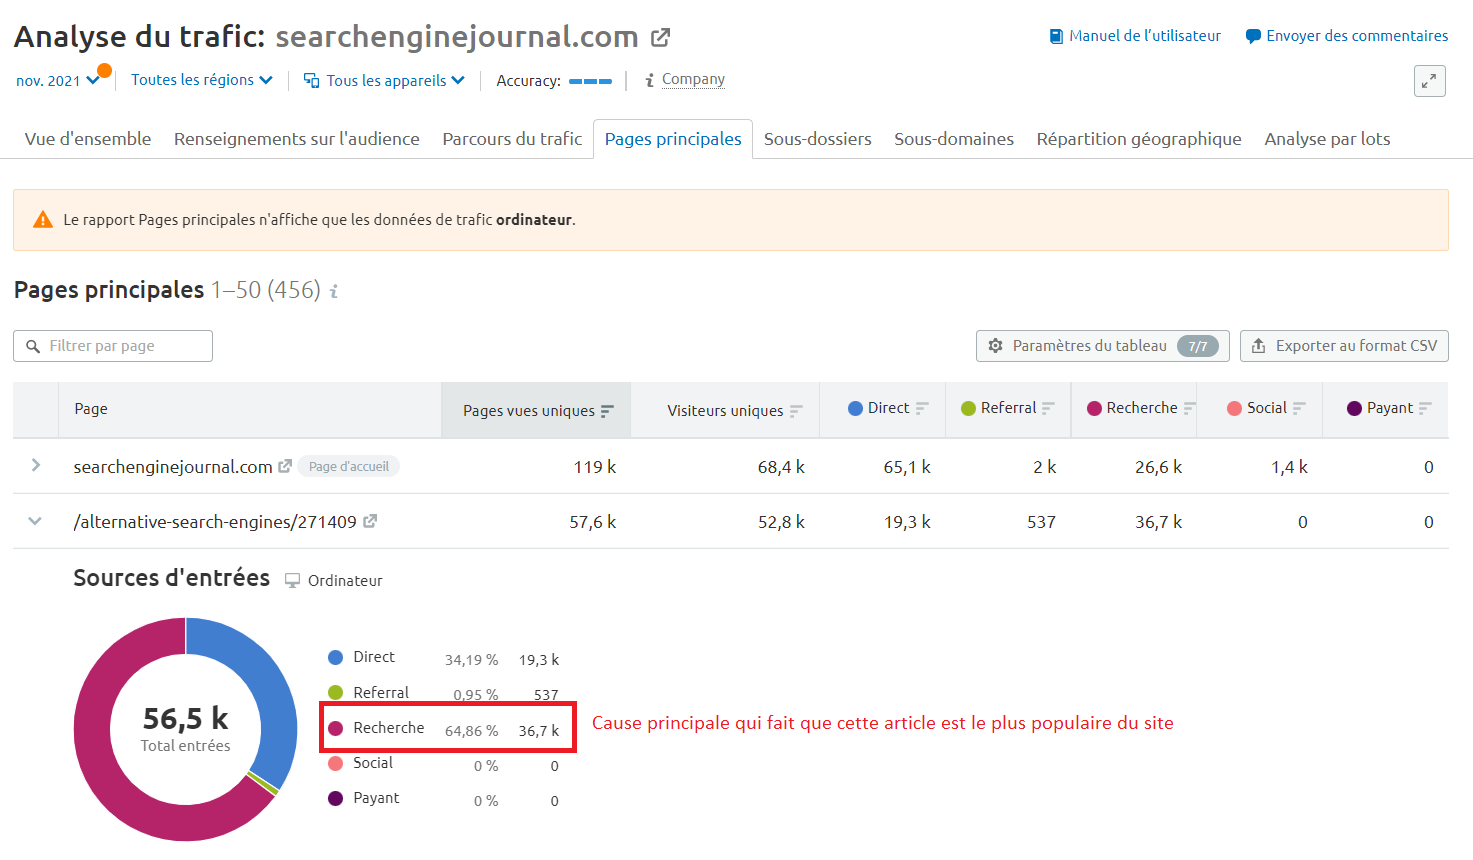The image size is (1473, 860).
Task: Click info icon next to Pages principales count
Action: [x=334, y=291]
